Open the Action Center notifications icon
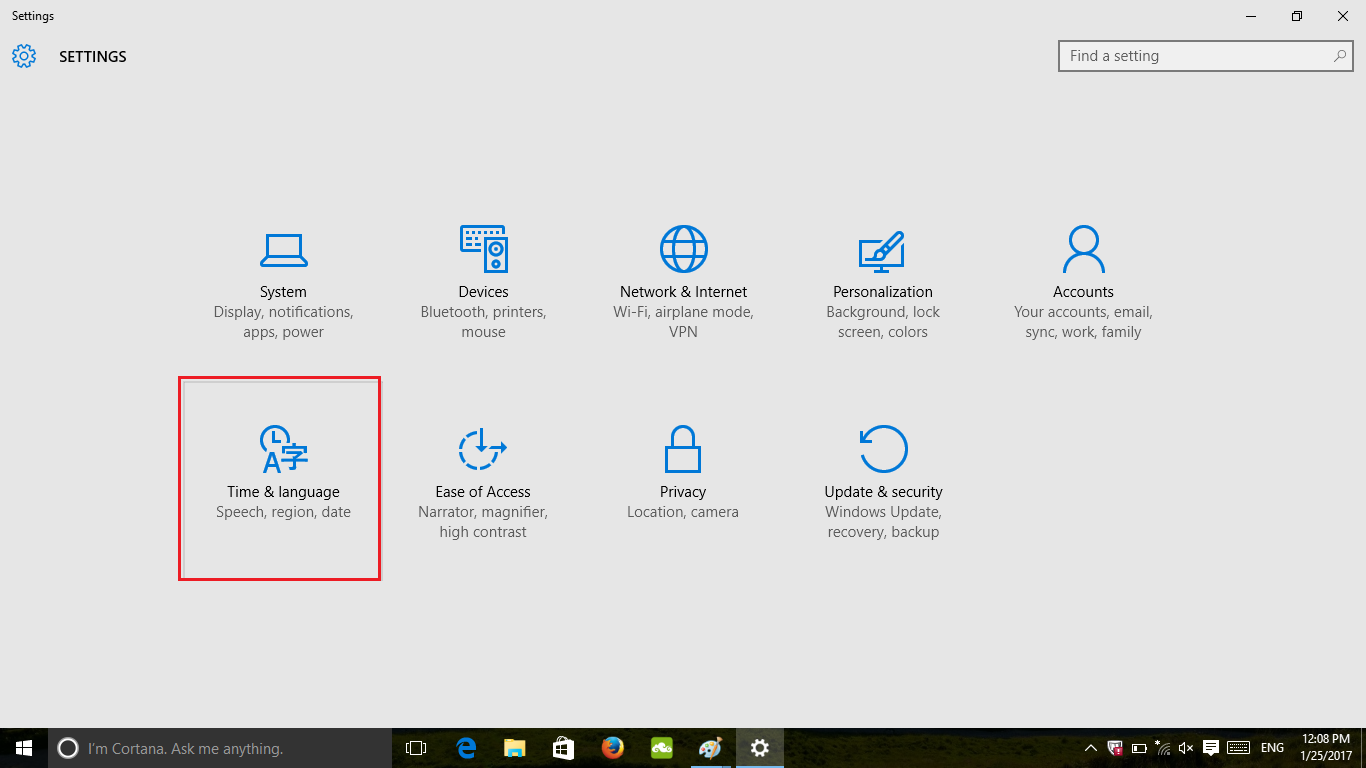This screenshot has width=1366, height=768. 1211,748
